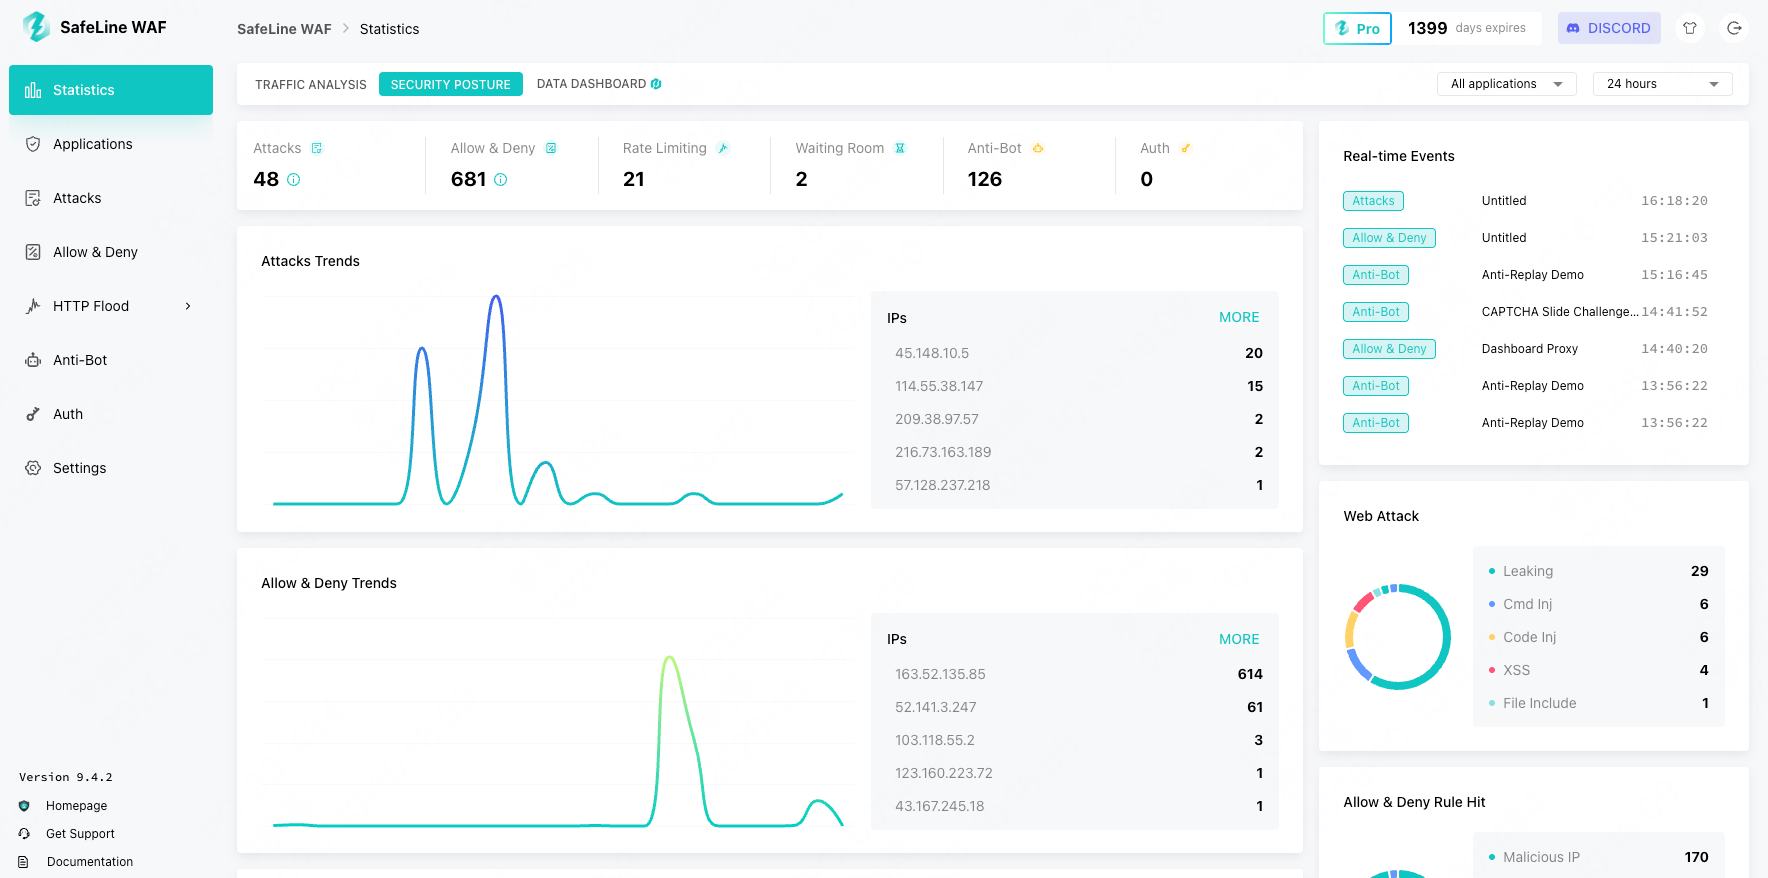This screenshot has height=878, width=1768.
Task: Open the Data Dashboard tab
Action: pos(599,84)
